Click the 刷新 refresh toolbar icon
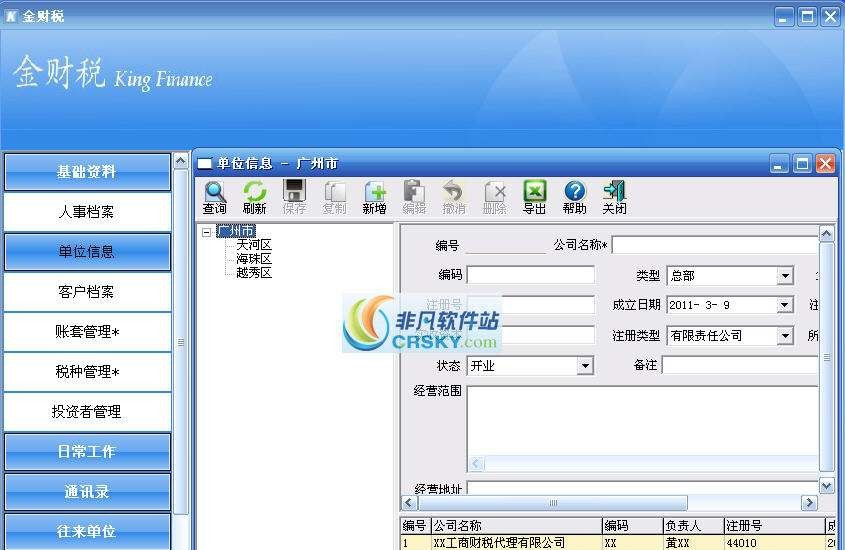 coord(254,197)
